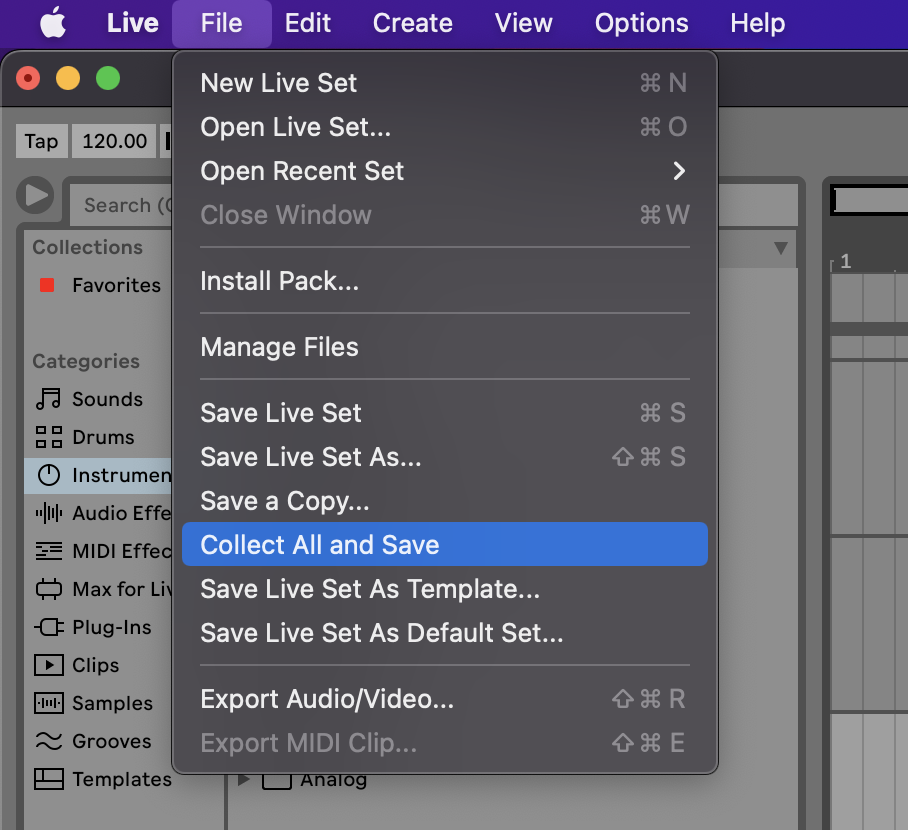Click the Sounds category icon
This screenshot has width=908, height=830.
48,399
